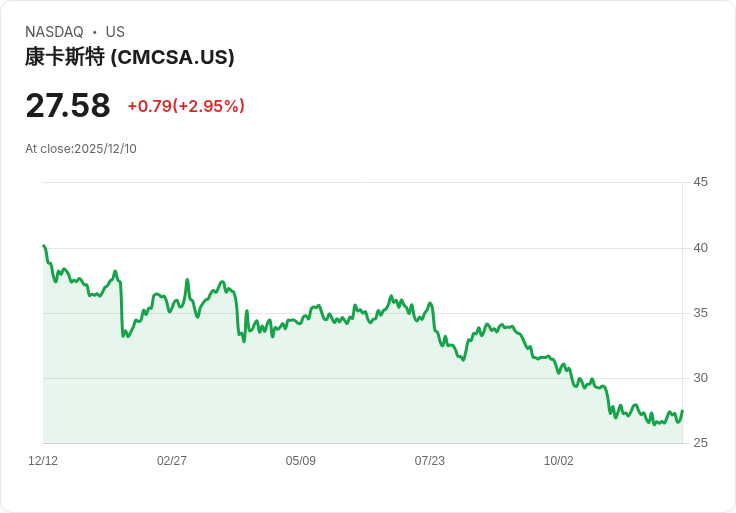Click the 05/09 date axis label
The image size is (736, 513).
click(x=301, y=461)
